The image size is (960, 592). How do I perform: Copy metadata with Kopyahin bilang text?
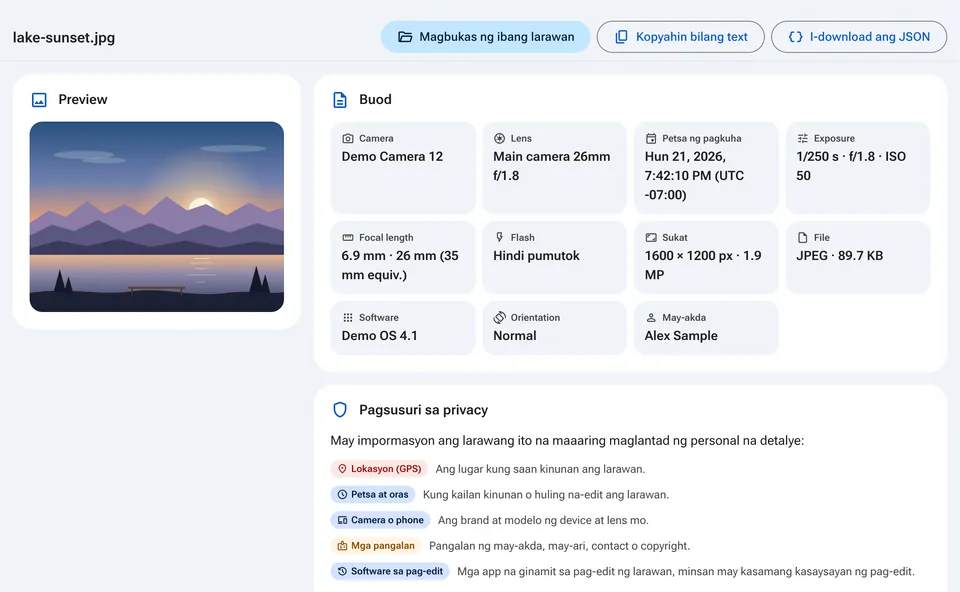pyautogui.click(x=680, y=37)
